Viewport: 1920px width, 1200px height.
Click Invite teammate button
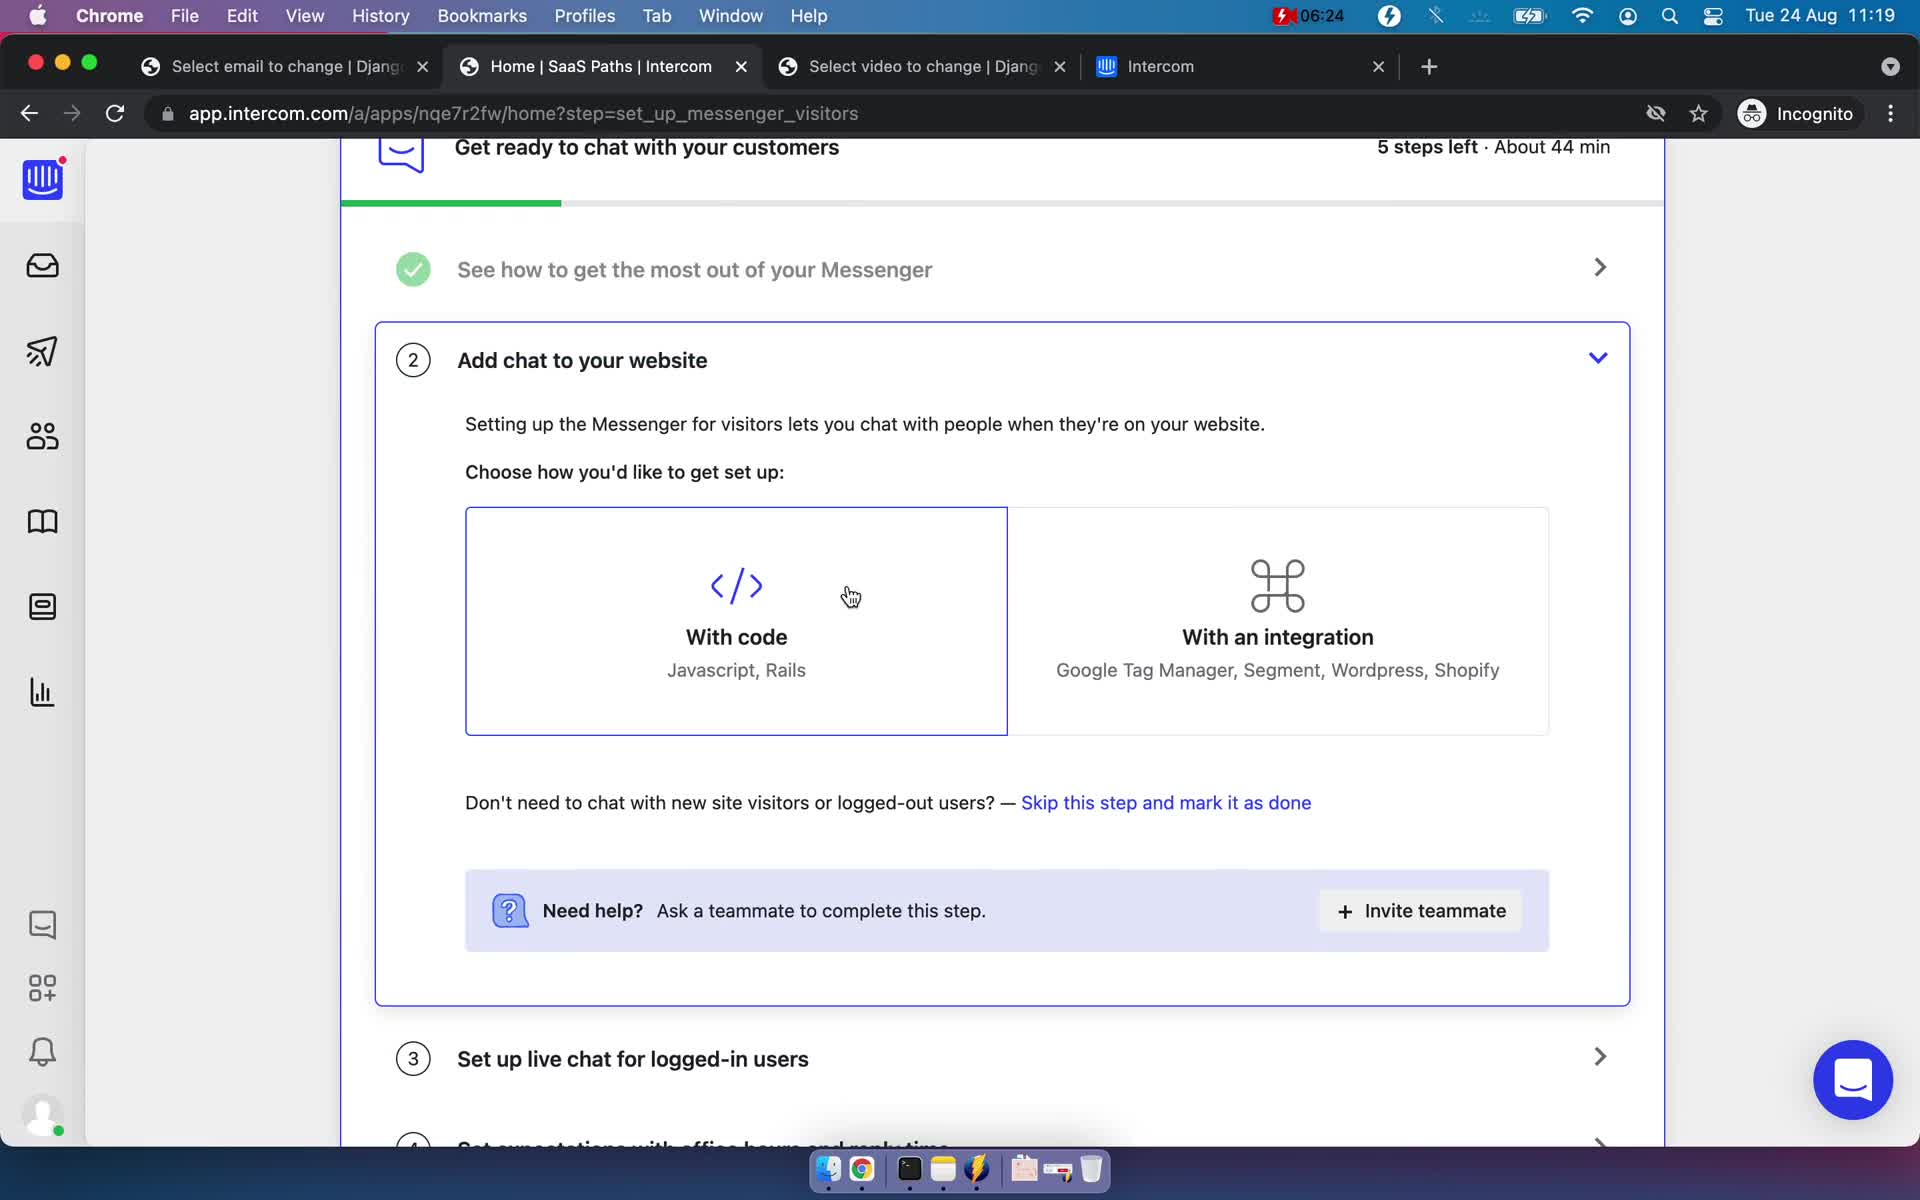(1422, 910)
